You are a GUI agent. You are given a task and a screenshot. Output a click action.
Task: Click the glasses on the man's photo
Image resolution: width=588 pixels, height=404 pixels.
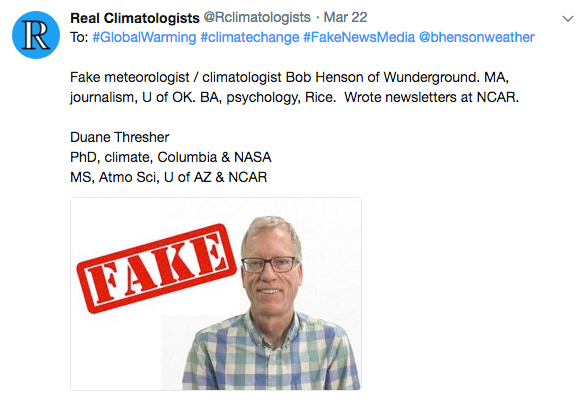(x=270, y=264)
